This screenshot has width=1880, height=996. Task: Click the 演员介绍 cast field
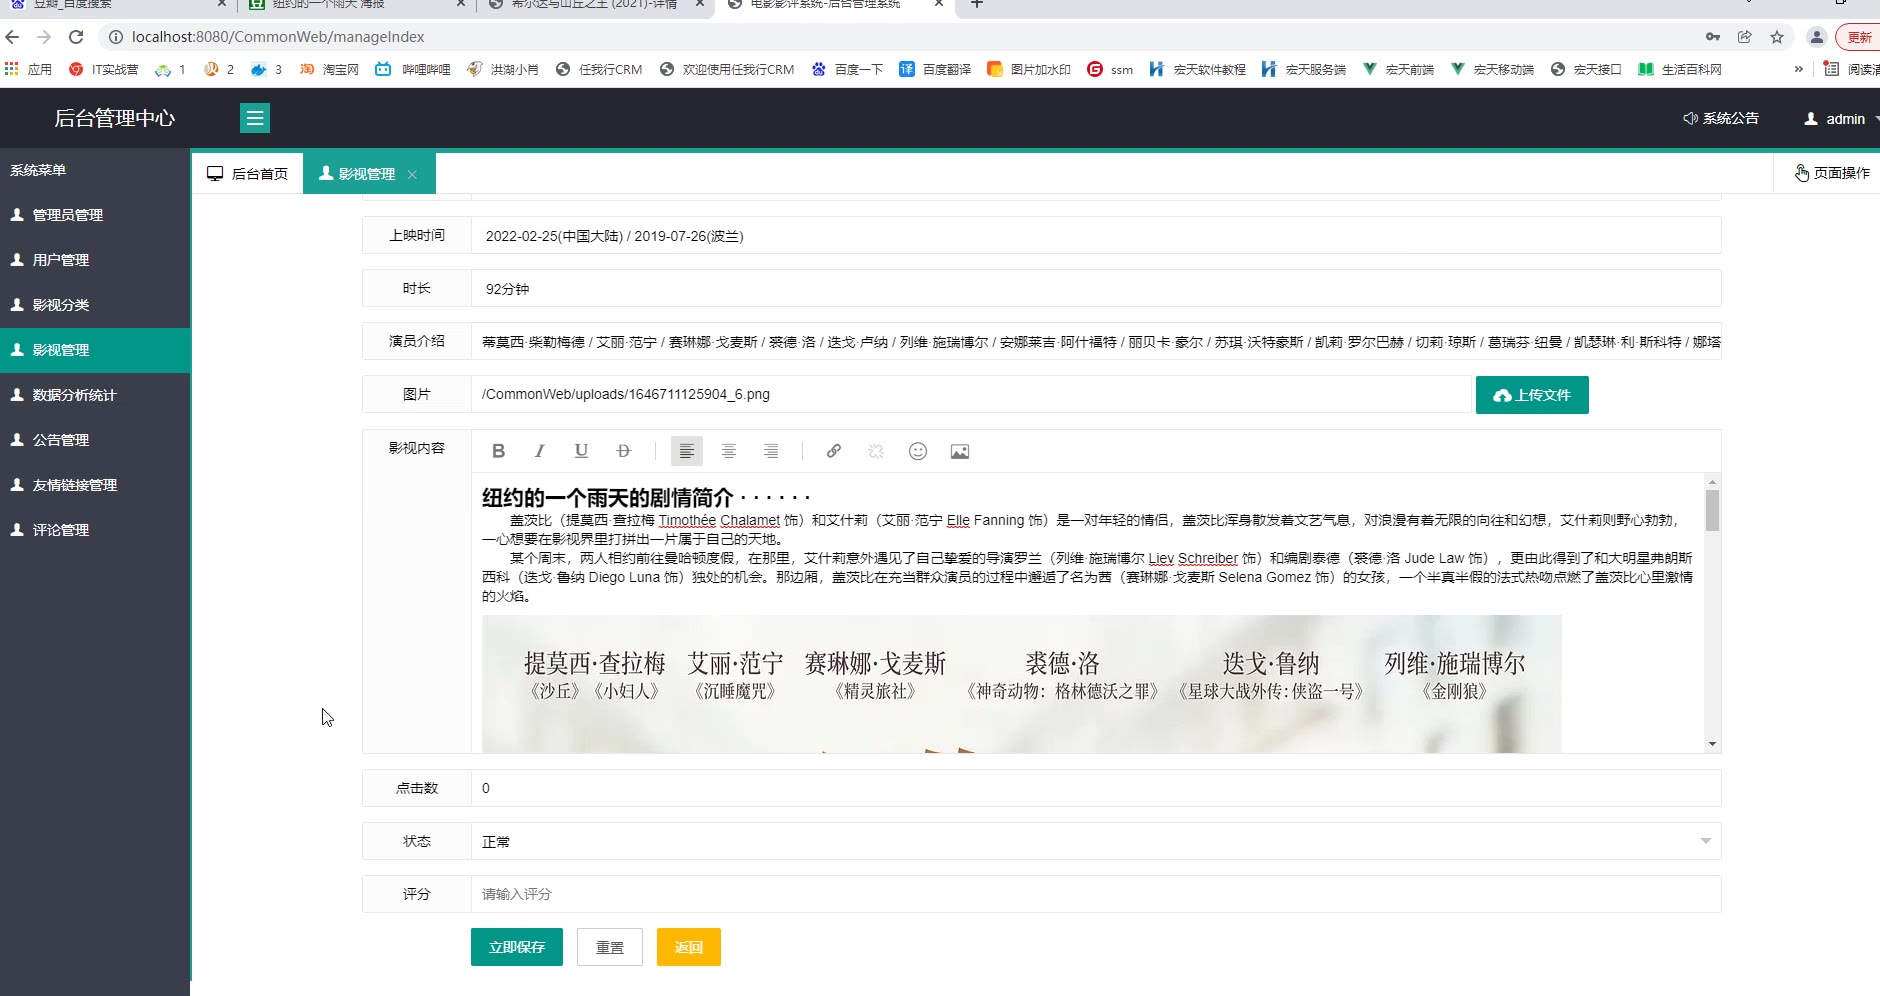1096,341
